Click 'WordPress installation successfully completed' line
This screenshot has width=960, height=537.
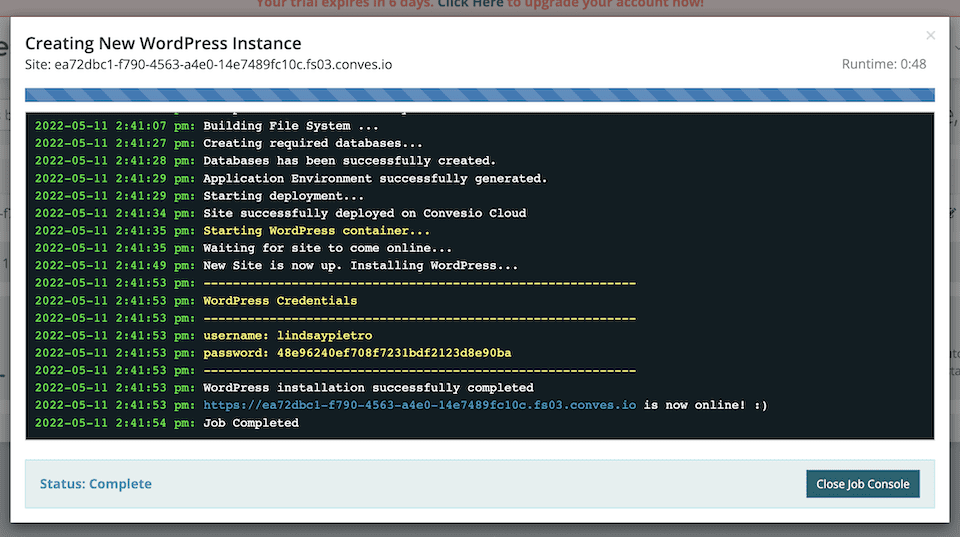[x=367, y=388]
